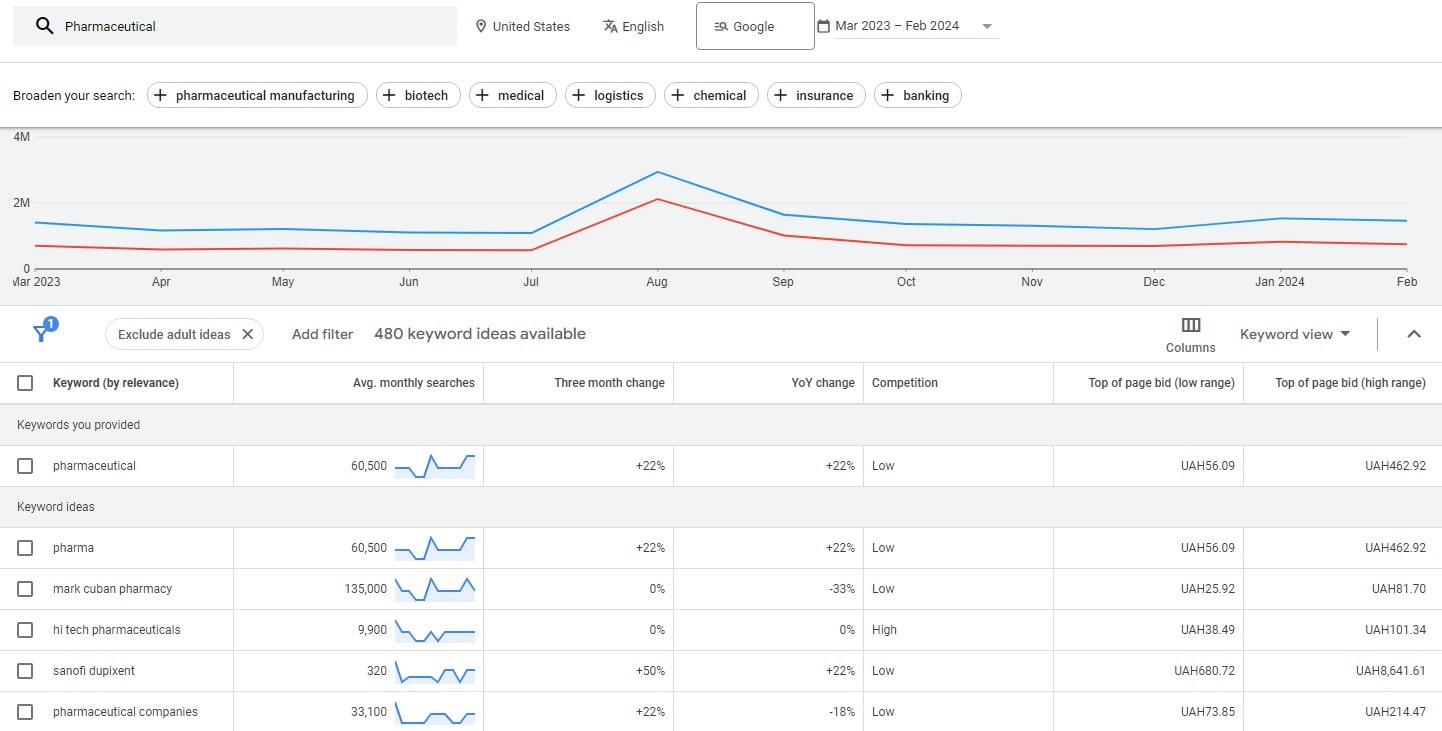This screenshot has height=731, width=1442.
Task: Open the Columns settings icon
Action: 1191,325
